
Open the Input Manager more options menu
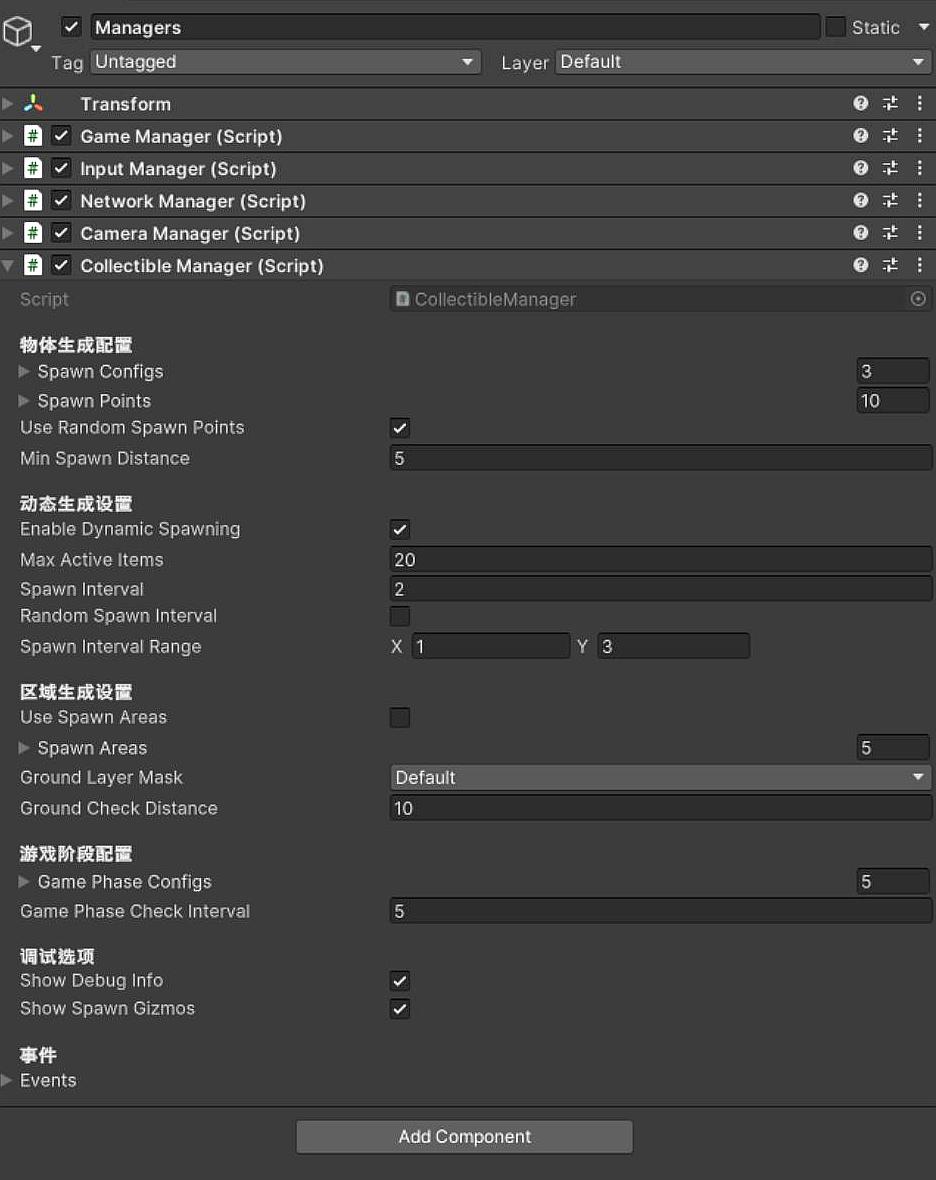(x=920, y=168)
